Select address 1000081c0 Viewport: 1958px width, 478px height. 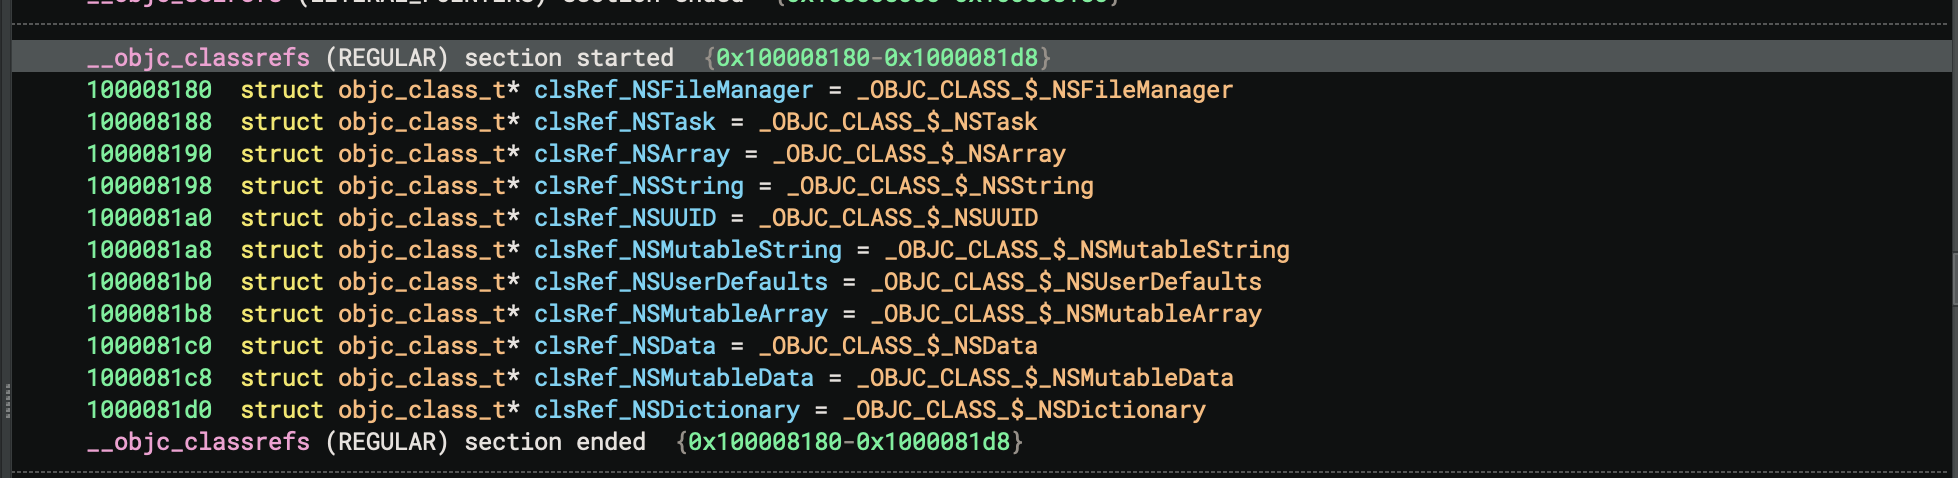click(149, 346)
